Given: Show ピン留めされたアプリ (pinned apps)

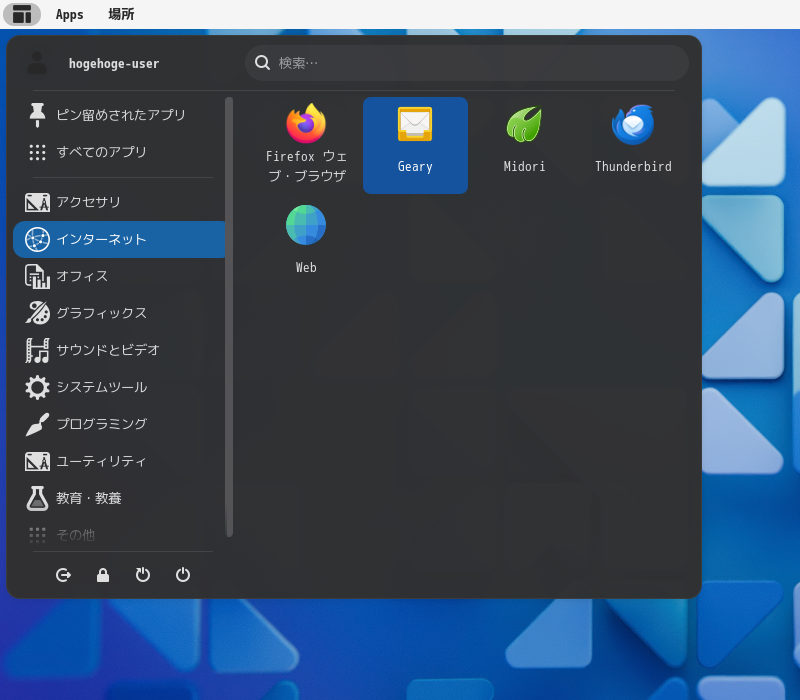Looking at the screenshot, I should point(119,115).
